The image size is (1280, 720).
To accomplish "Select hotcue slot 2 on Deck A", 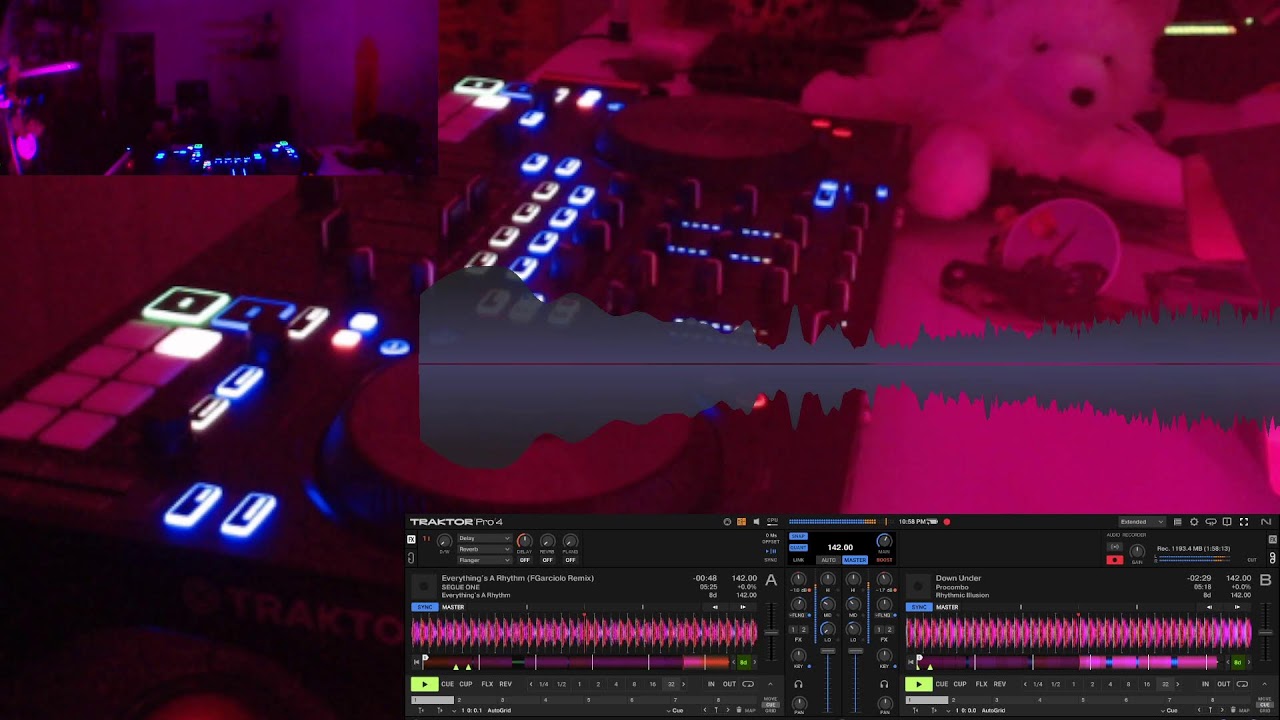I will click(477, 700).
